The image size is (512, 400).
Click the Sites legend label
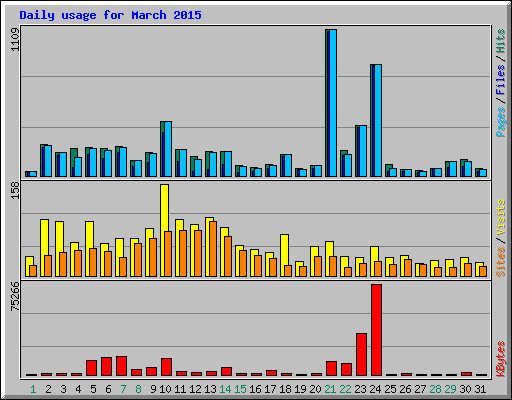pos(500,262)
